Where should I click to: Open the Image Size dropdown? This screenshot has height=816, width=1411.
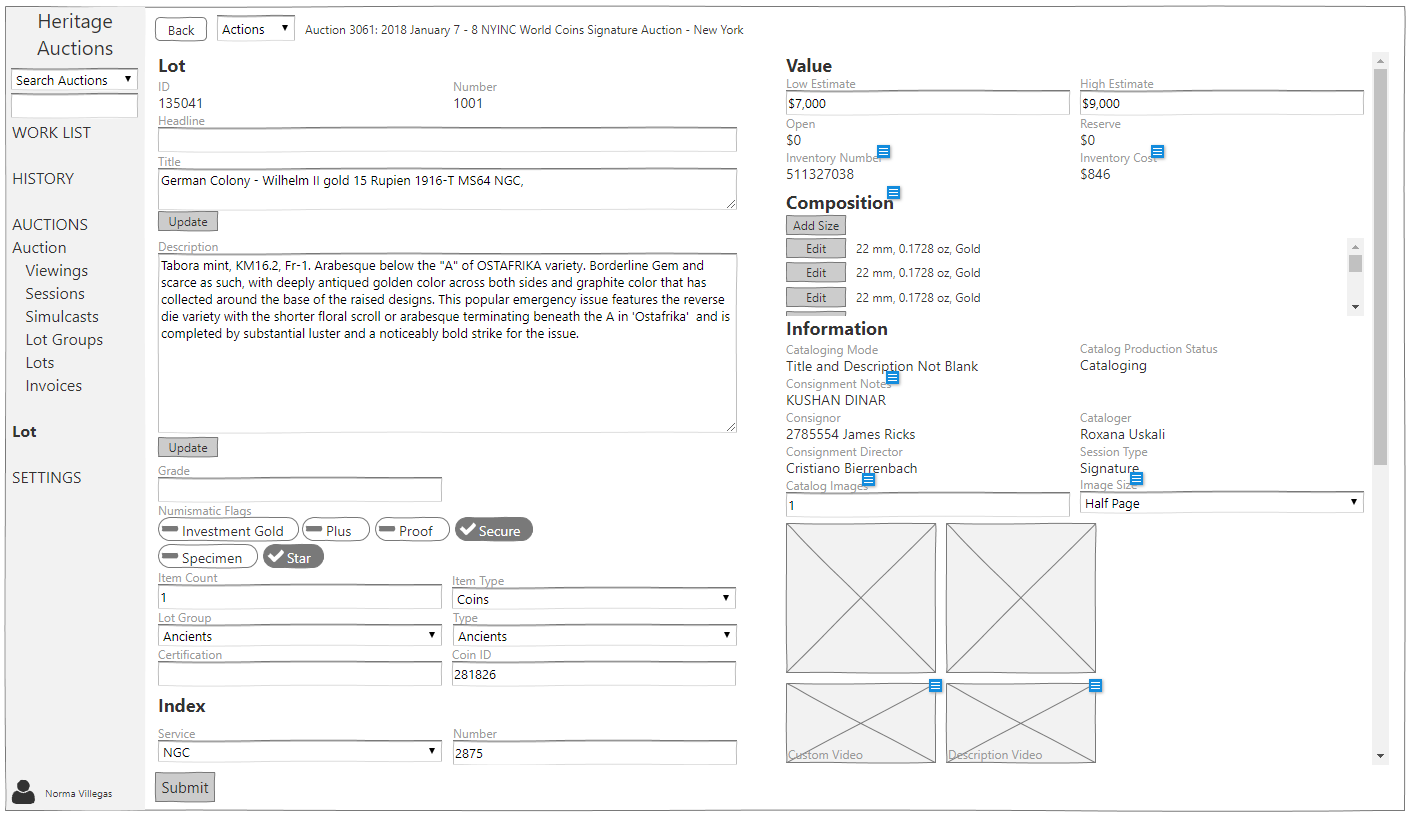(x=1222, y=503)
